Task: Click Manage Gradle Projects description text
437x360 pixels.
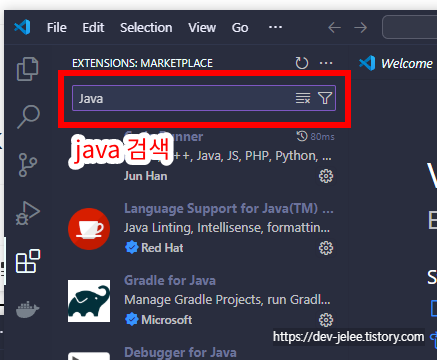Action: point(227,300)
